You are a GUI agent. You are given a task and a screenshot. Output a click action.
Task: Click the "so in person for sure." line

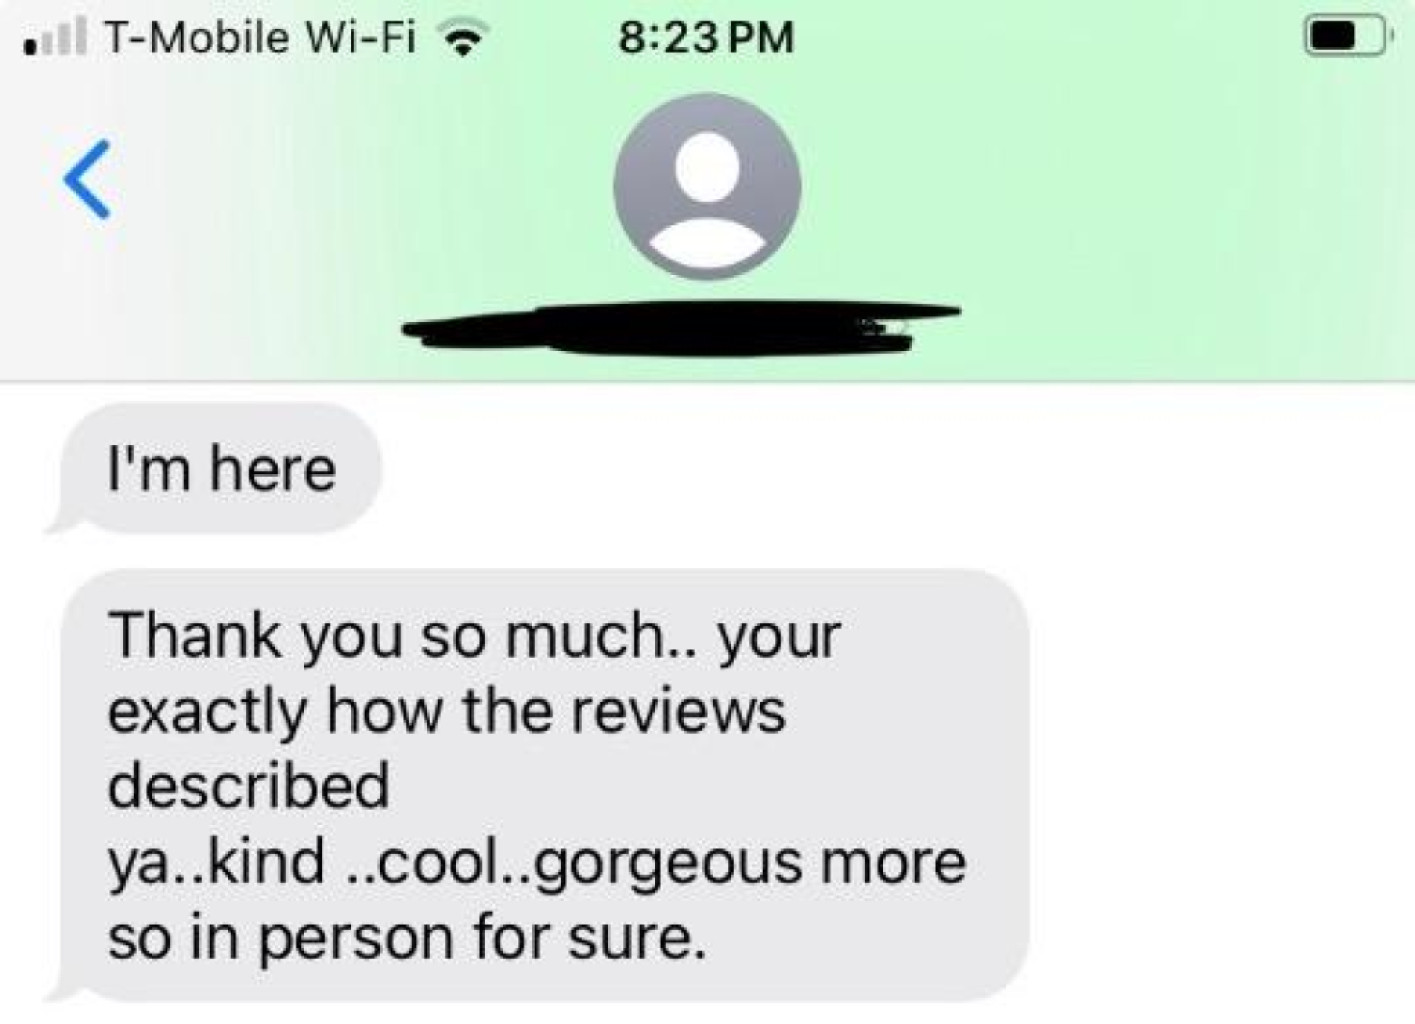pos(407,939)
